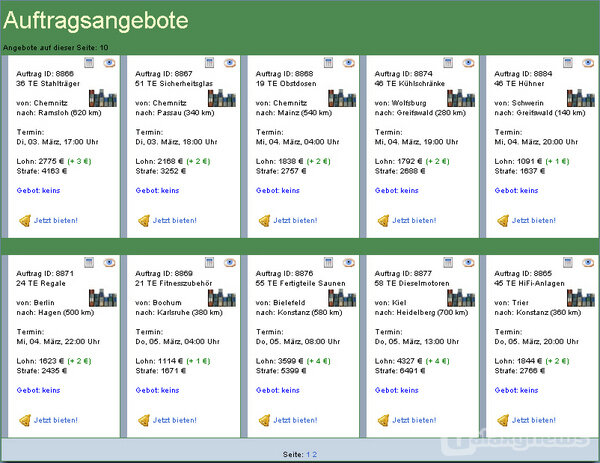Image resolution: width=600 pixels, height=463 pixels.
Task: Click 'Jetzt bieten!' for Bielefeld to Konstanz
Action: point(295,420)
